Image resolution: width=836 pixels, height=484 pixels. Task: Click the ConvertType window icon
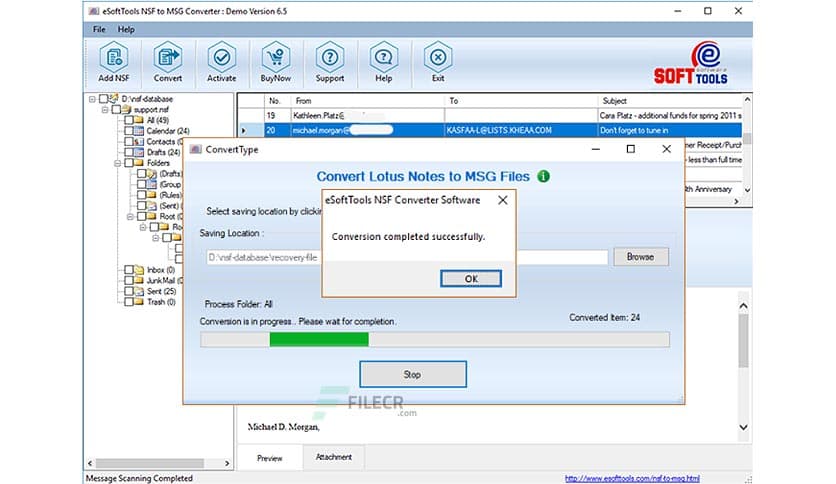(195, 149)
